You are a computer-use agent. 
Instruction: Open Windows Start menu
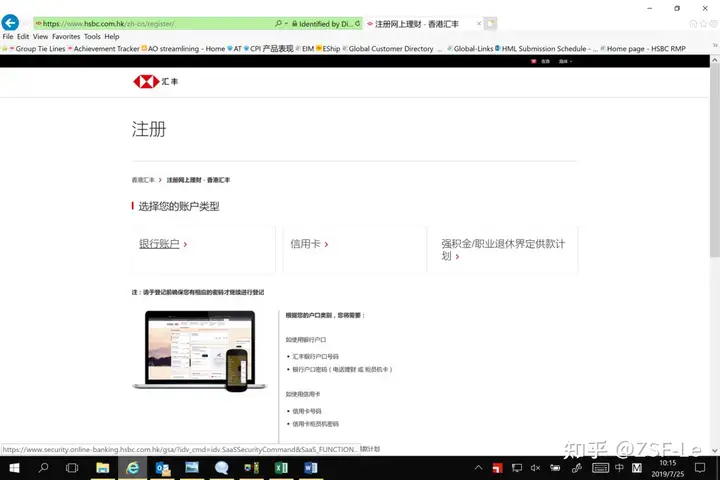tap(14, 468)
